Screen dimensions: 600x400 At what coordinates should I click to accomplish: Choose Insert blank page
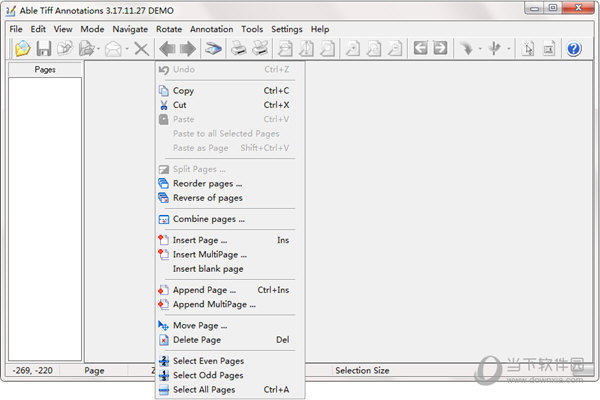click(x=230, y=269)
